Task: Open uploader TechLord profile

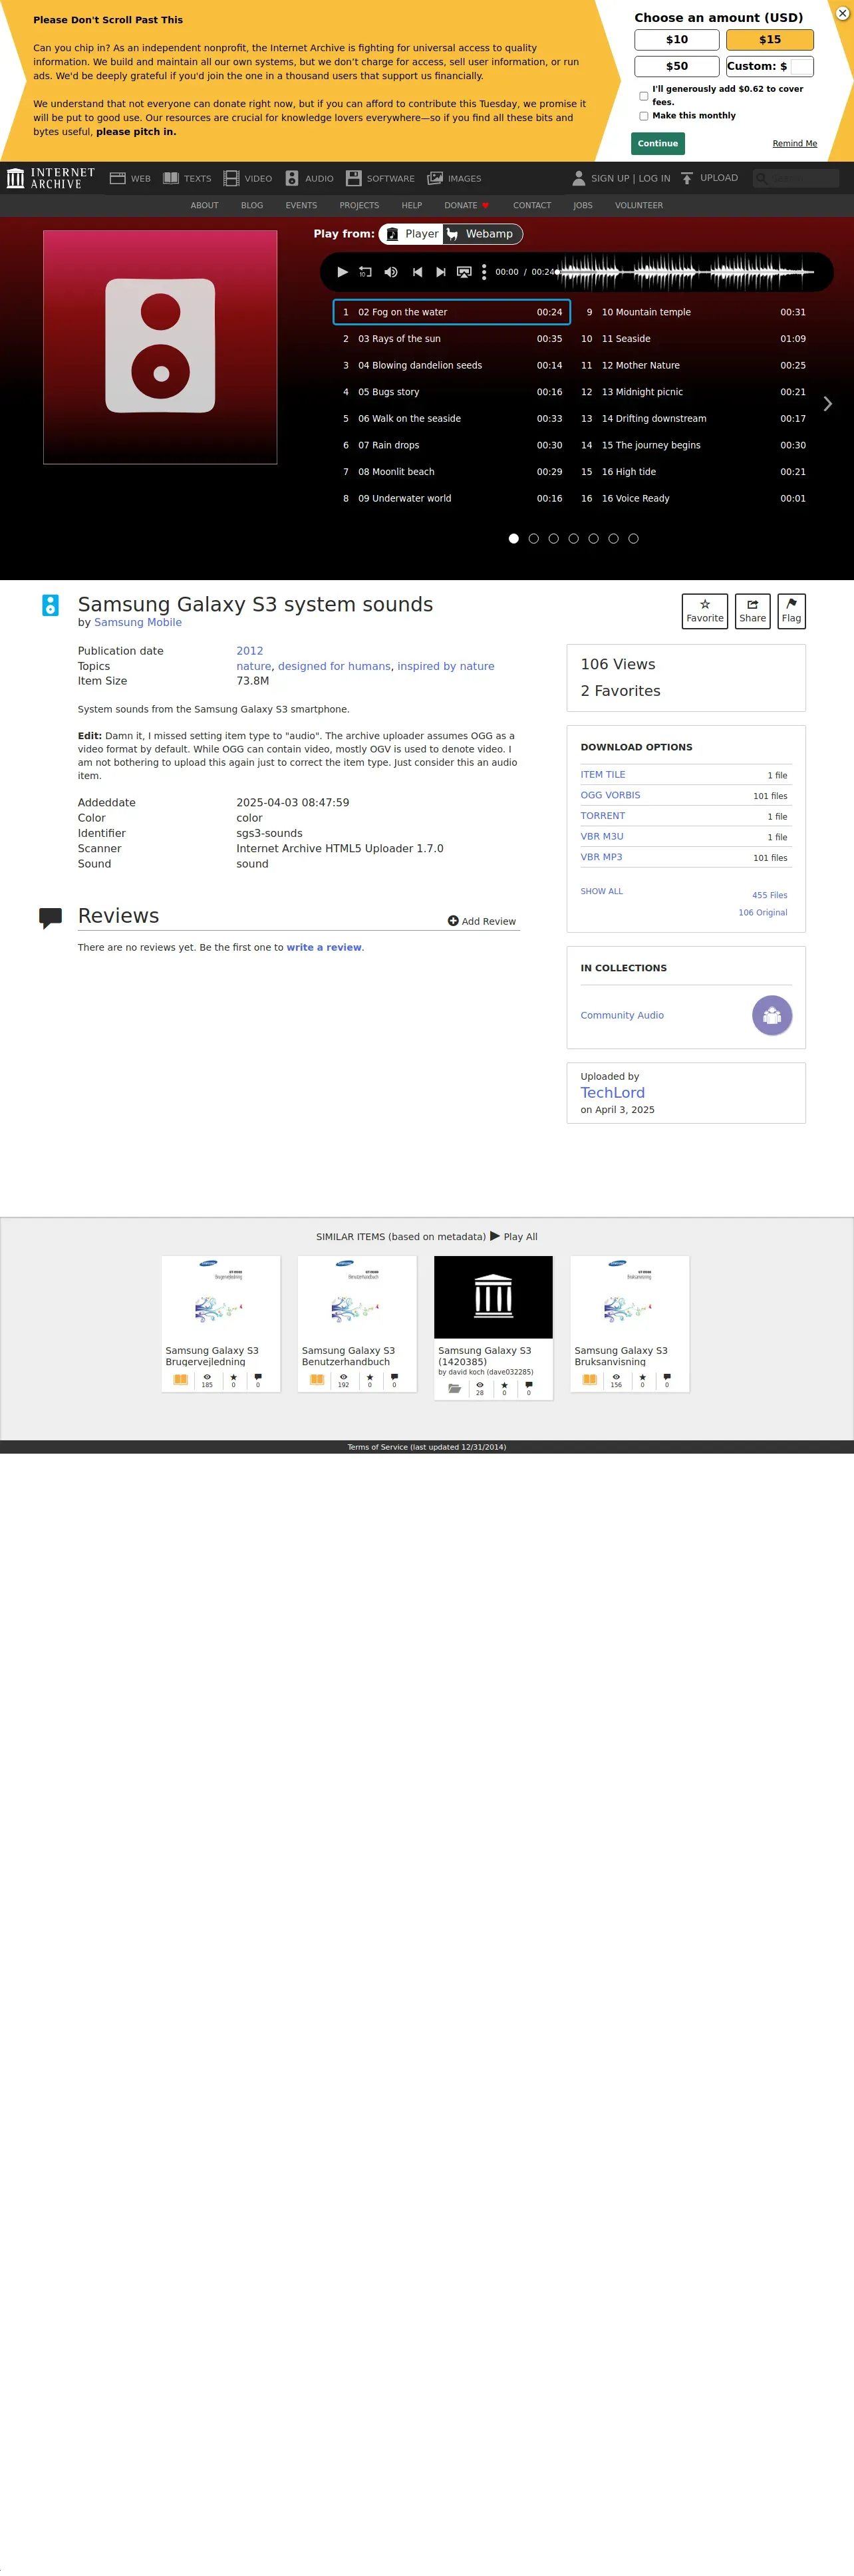Action: tap(612, 1093)
